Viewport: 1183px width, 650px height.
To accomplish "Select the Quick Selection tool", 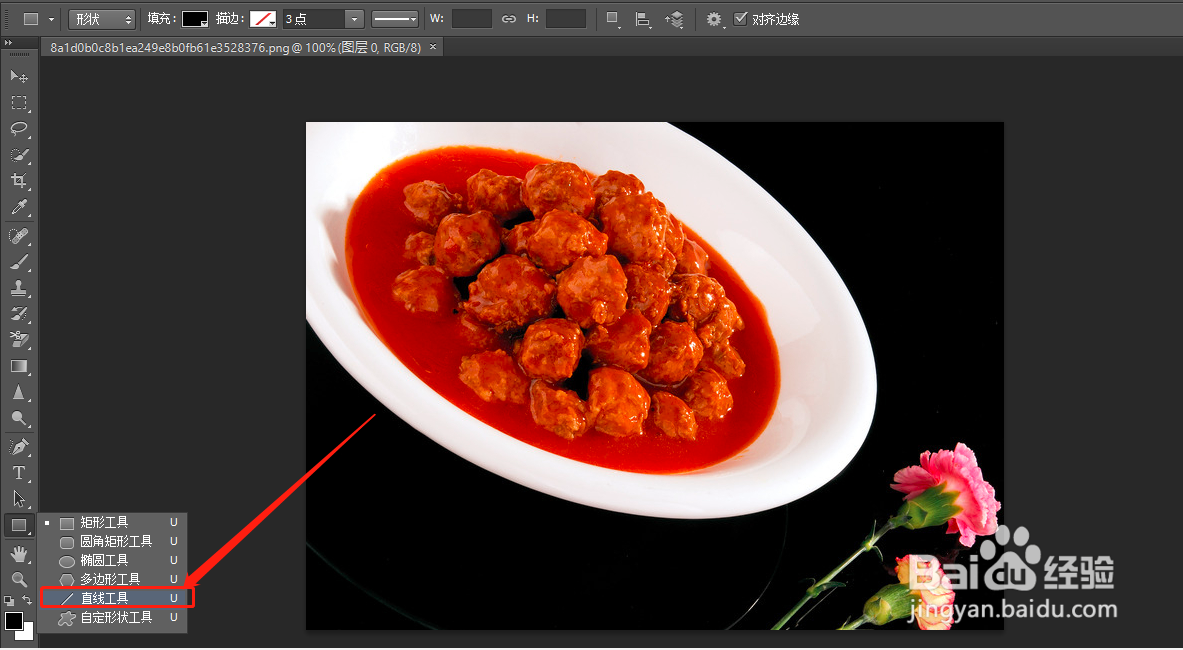I will (x=19, y=155).
